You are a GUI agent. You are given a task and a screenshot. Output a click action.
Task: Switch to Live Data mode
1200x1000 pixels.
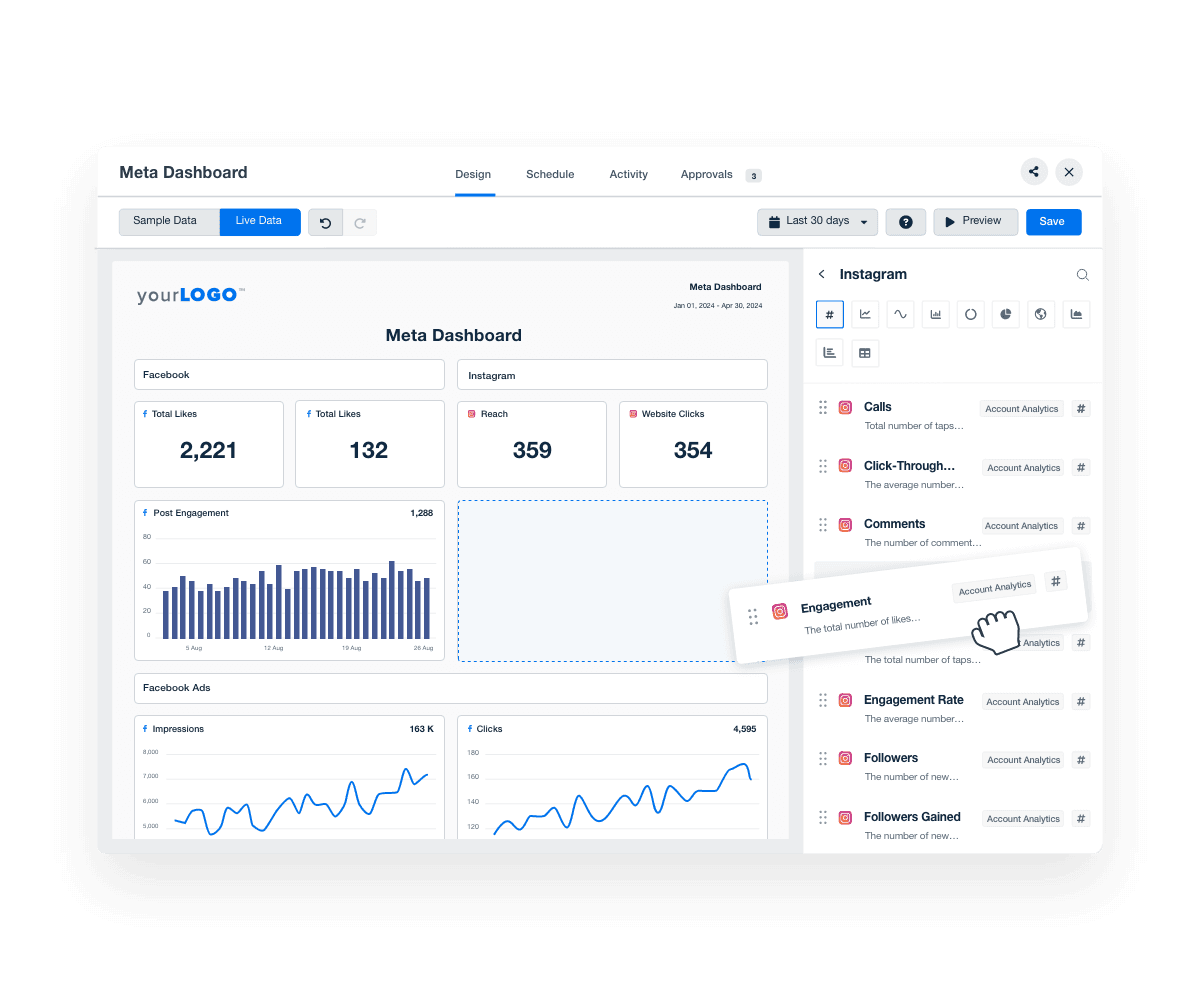tap(259, 222)
